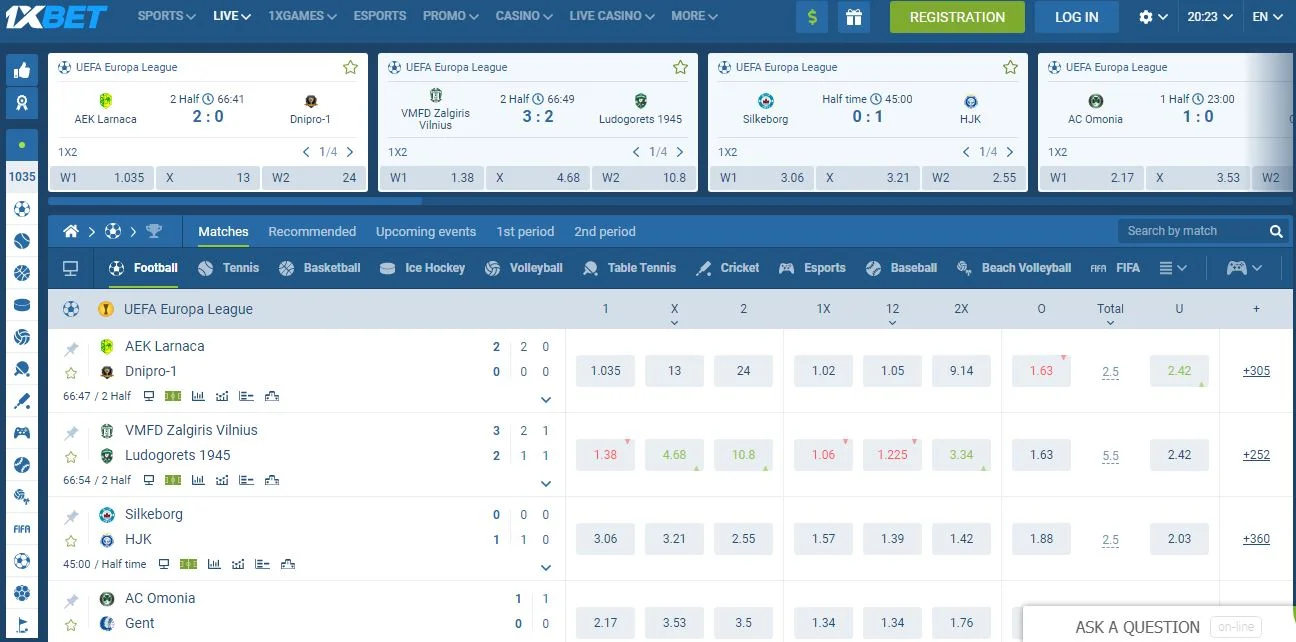The width and height of the screenshot is (1296, 642).
Task: Click the home icon in breadcrumb
Action: coord(71,231)
